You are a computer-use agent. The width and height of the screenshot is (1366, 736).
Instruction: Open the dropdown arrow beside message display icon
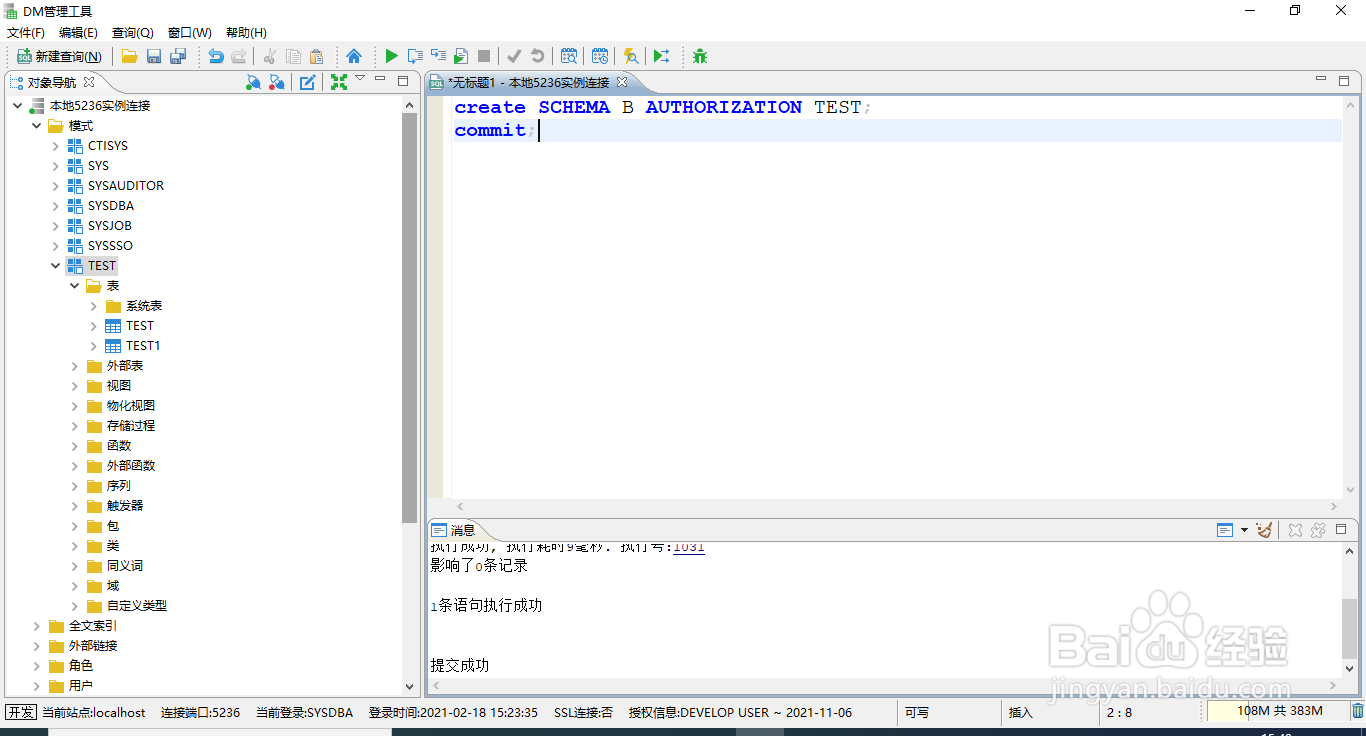(x=1244, y=530)
